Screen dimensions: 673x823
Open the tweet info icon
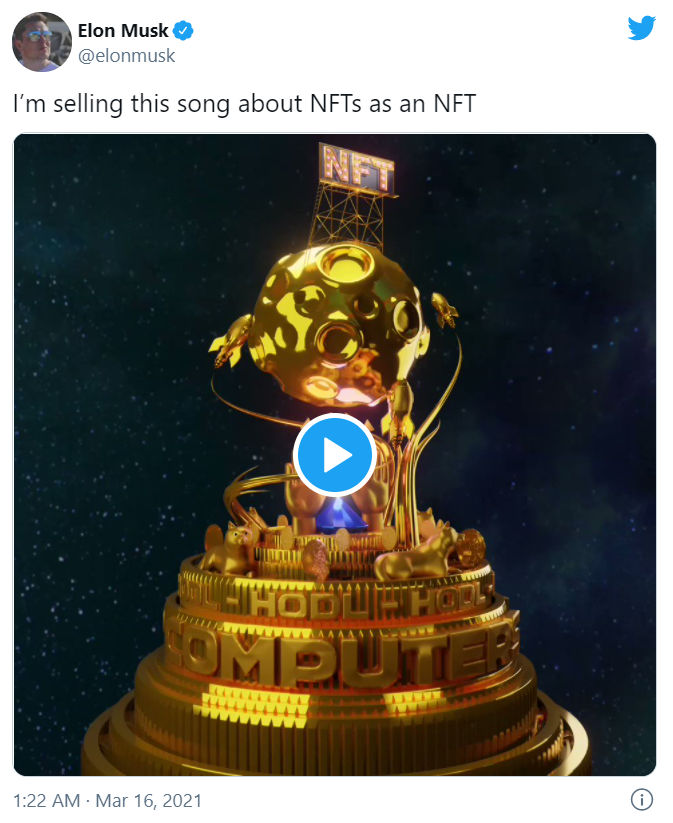(642, 800)
